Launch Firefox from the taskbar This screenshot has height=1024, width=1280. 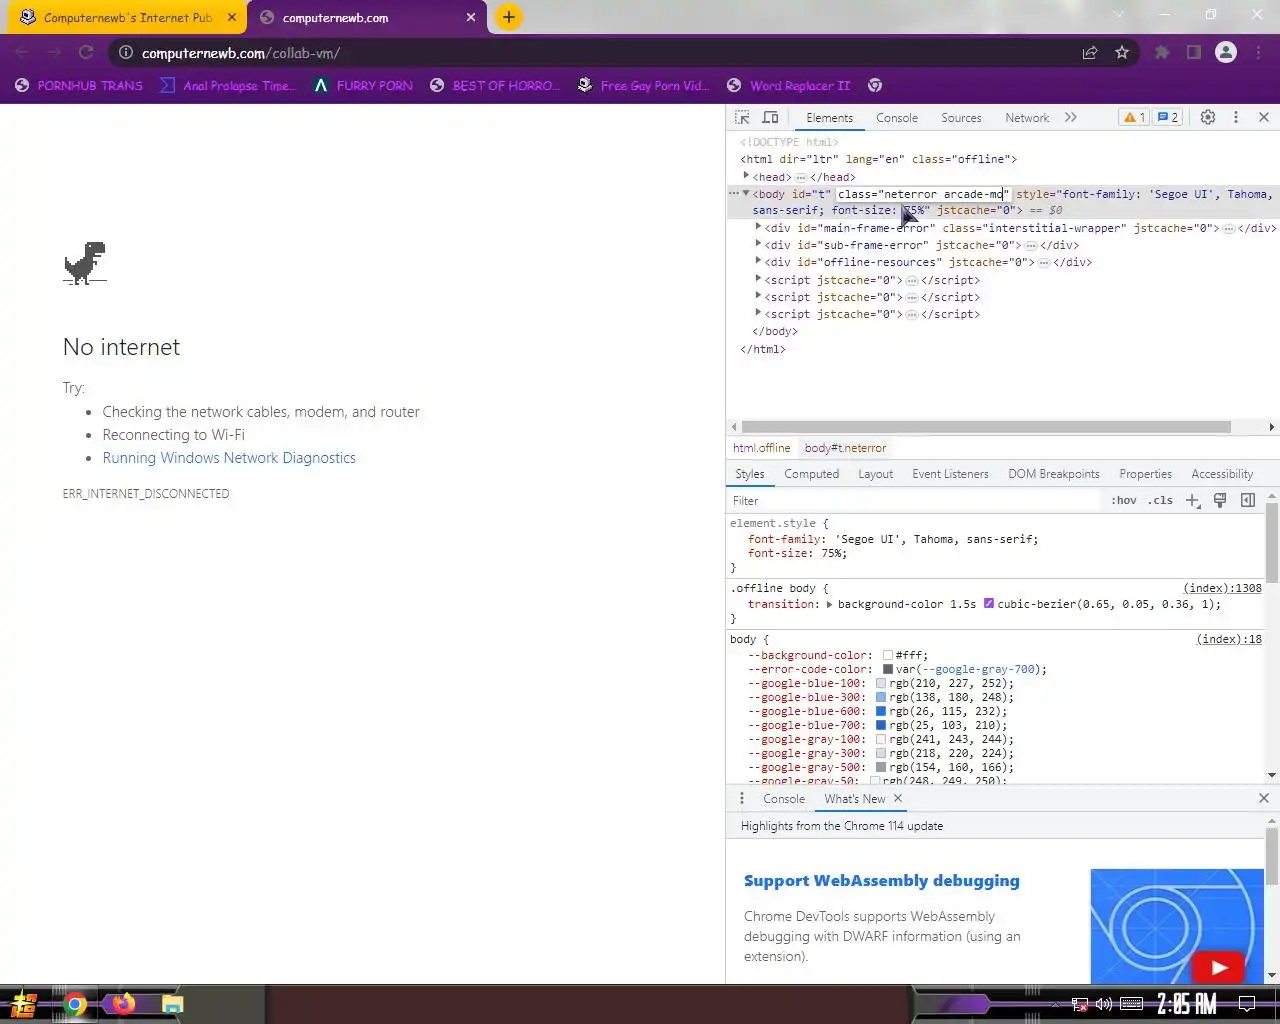pyautogui.click(x=124, y=1004)
